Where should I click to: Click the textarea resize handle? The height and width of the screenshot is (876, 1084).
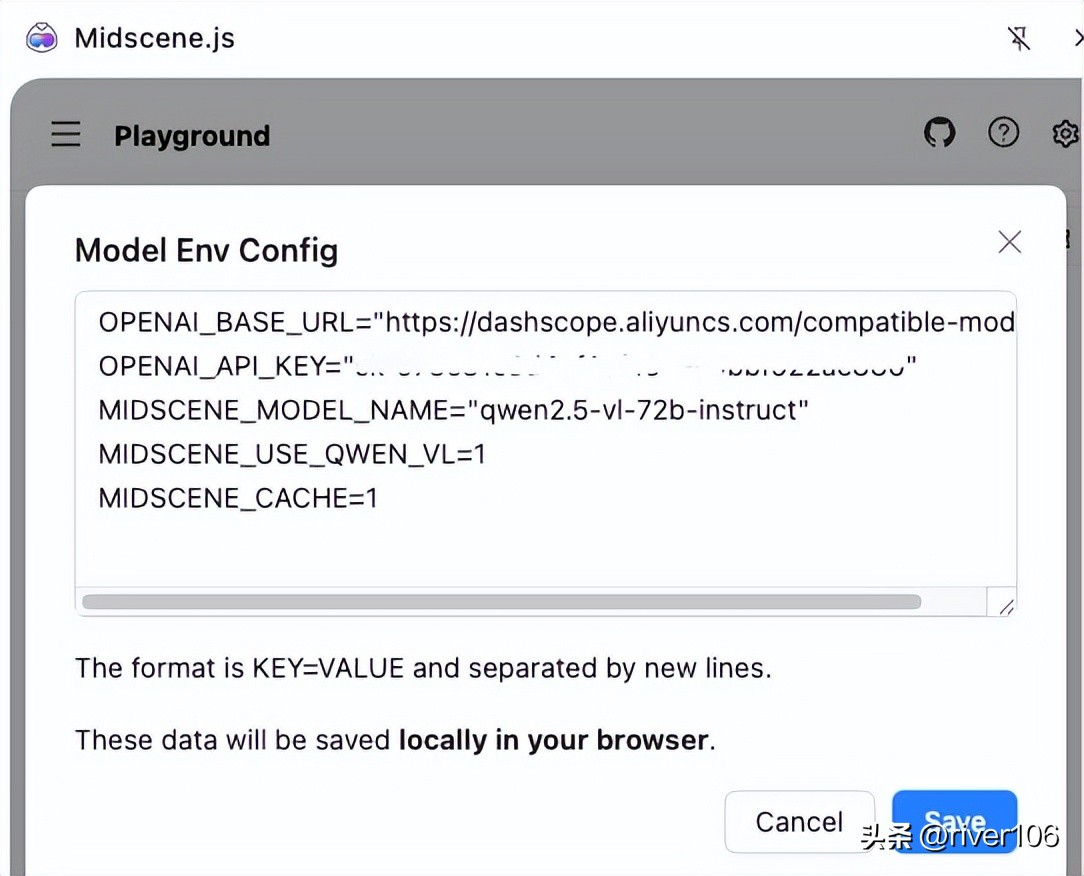[1005, 605]
